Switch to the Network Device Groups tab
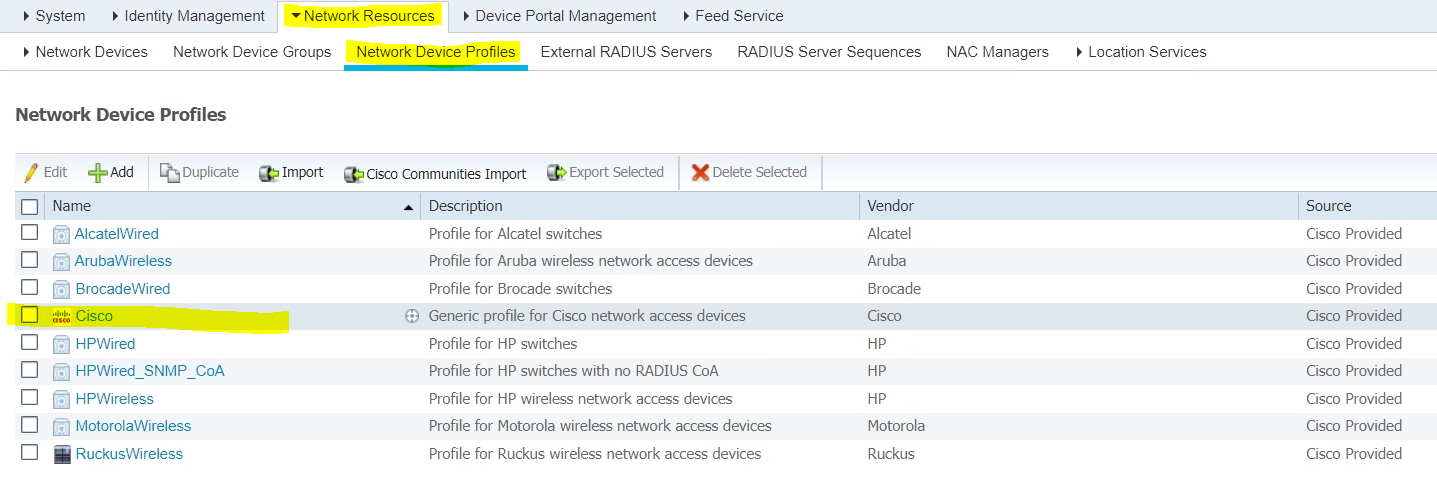 (252, 52)
